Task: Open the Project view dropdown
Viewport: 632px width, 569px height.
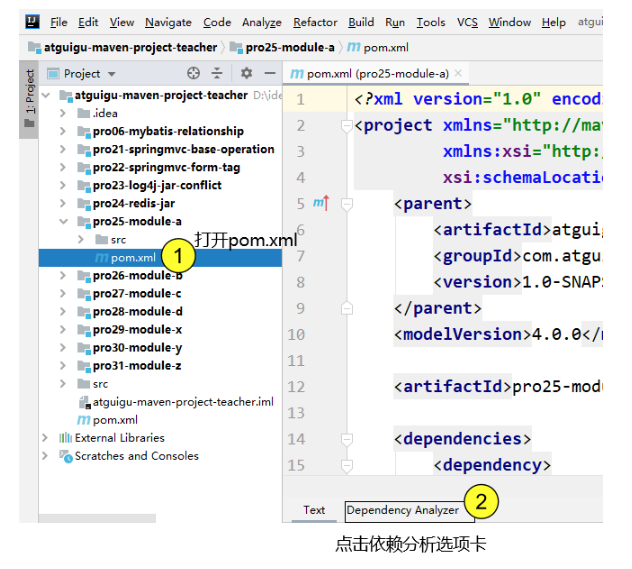Action: click(x=111, y=73)
